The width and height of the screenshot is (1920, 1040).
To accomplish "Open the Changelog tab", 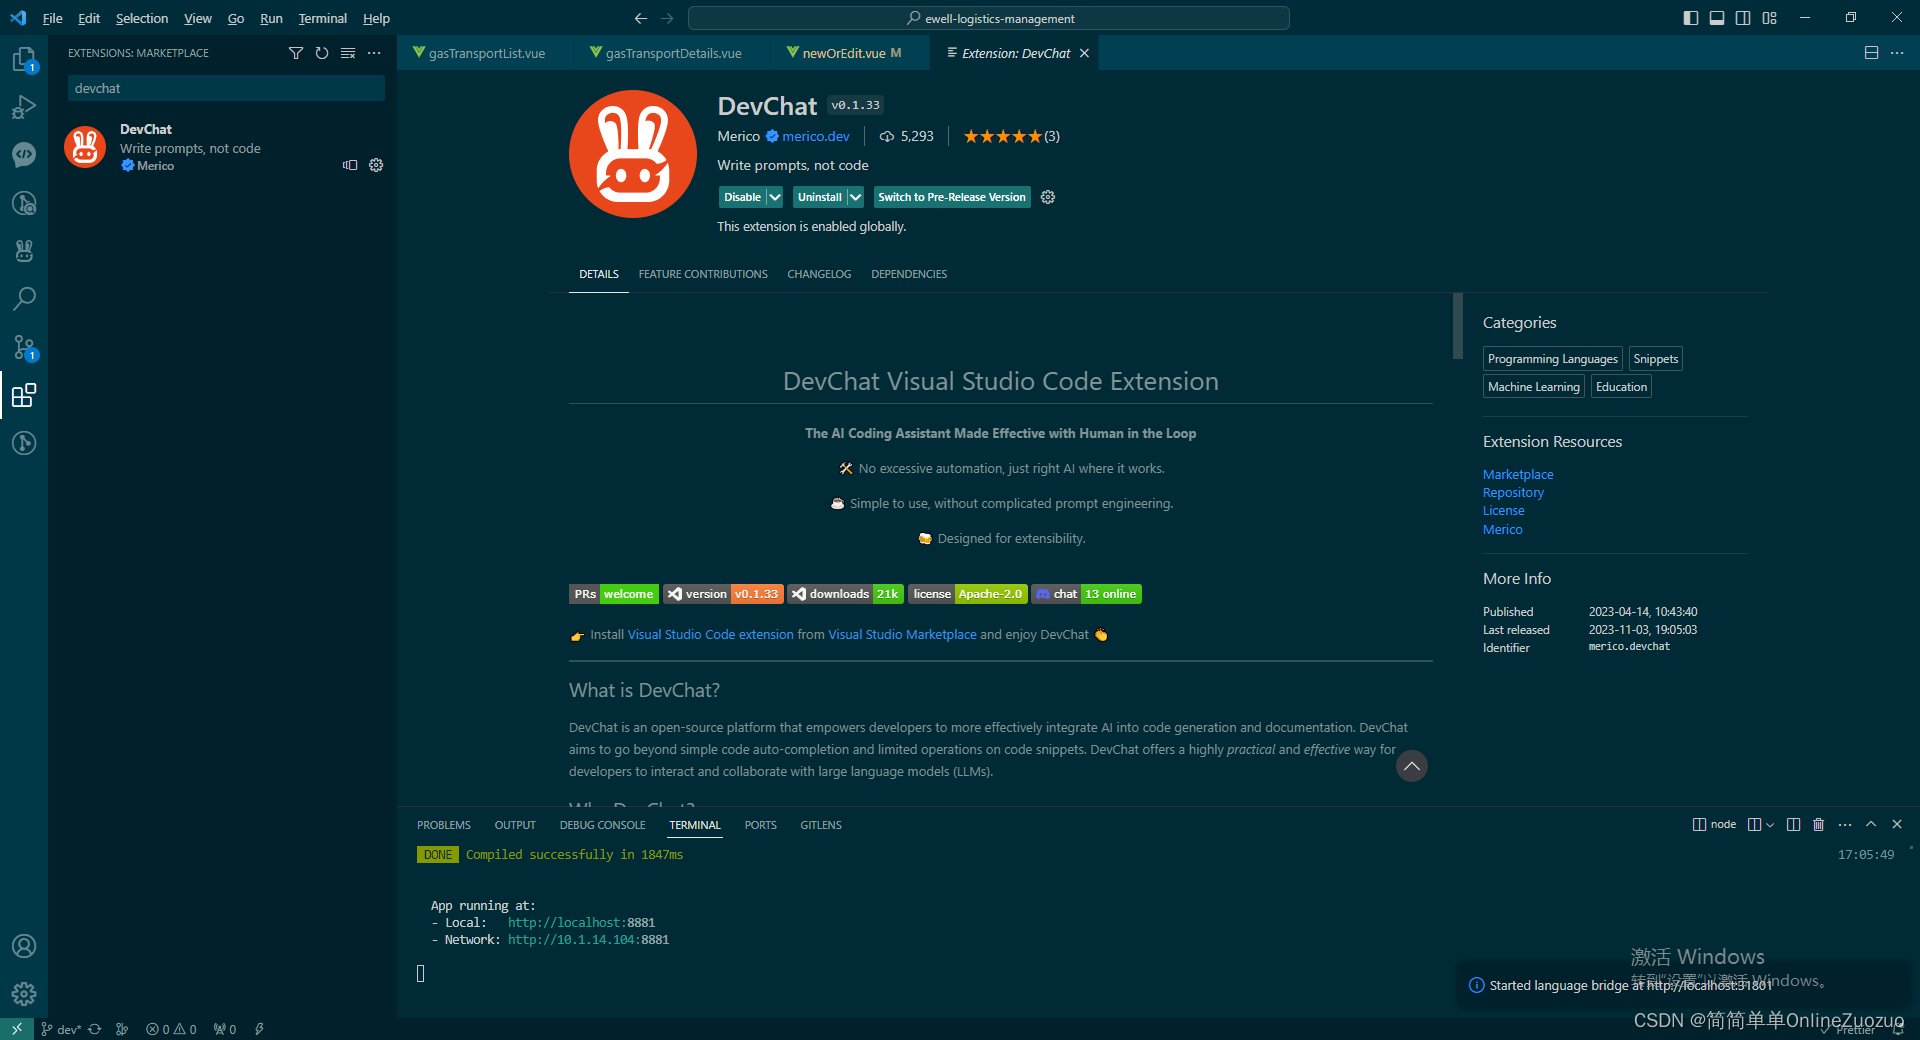I will coord(819,274).
